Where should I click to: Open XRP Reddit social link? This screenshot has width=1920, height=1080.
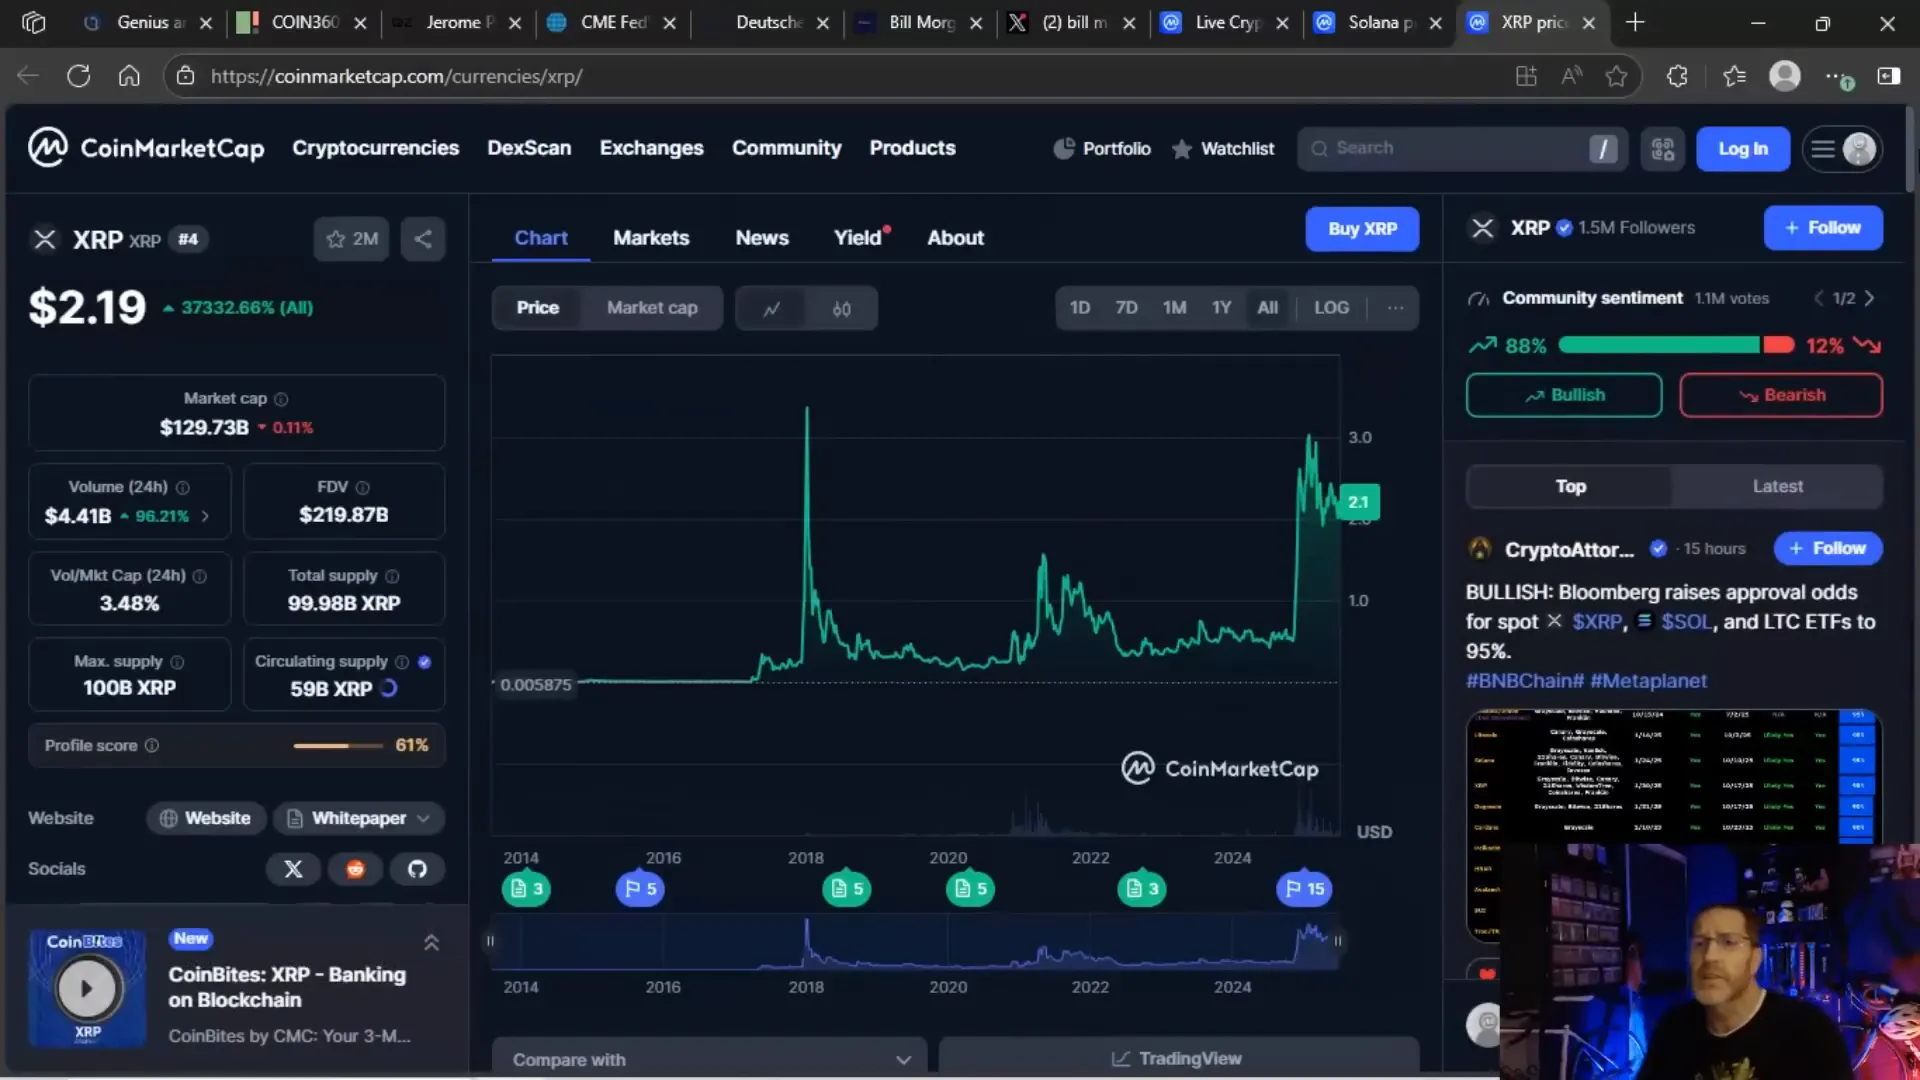(355, 869)
